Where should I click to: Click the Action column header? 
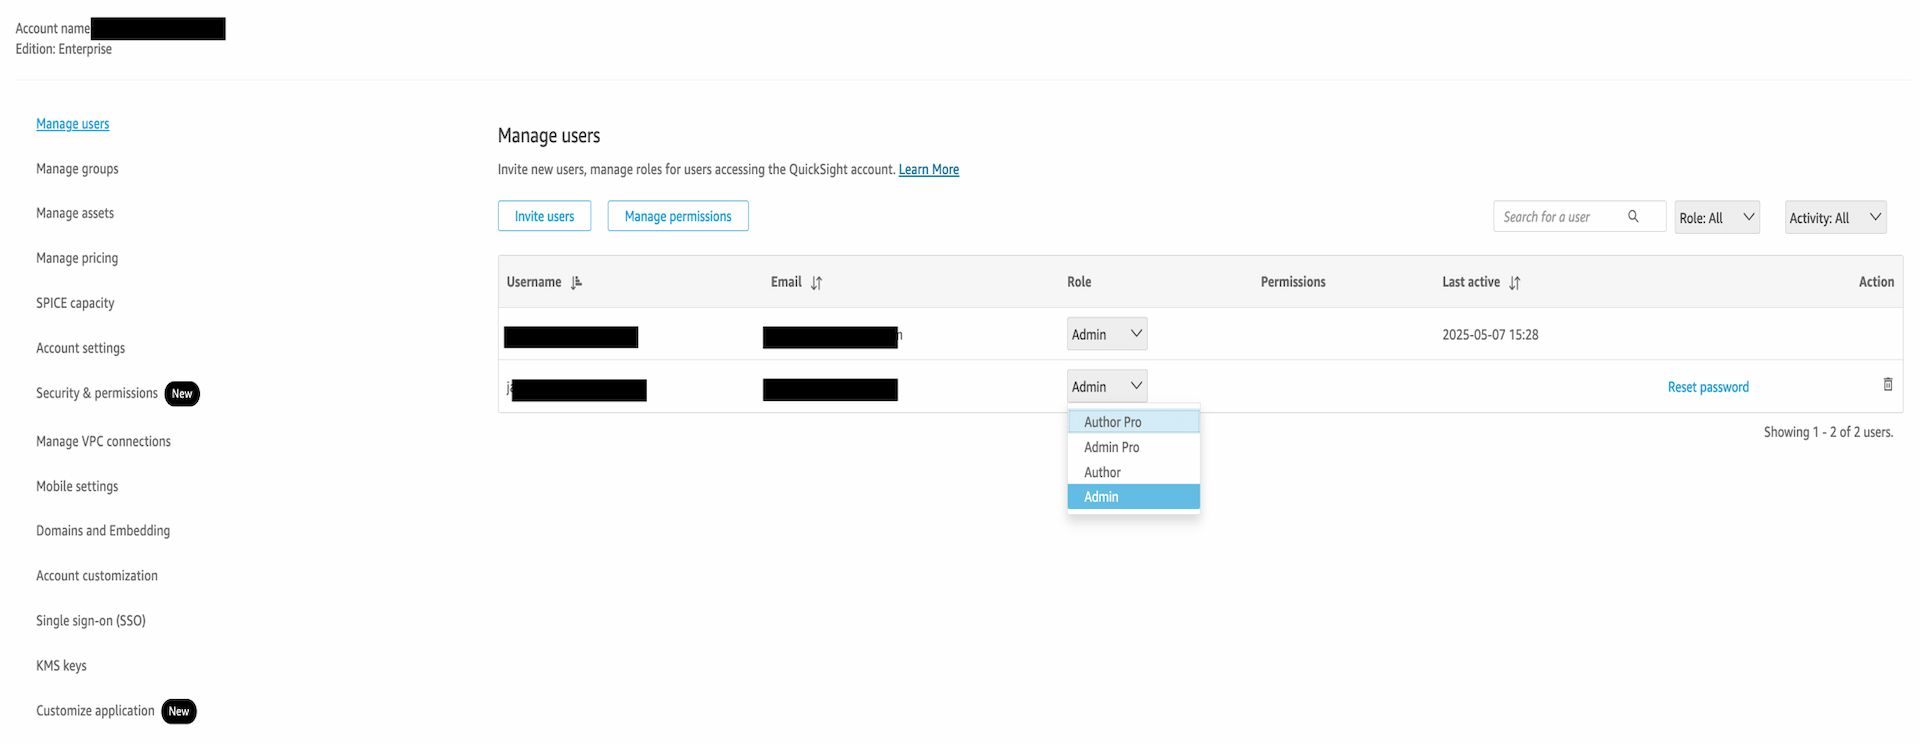point(1876,282)
